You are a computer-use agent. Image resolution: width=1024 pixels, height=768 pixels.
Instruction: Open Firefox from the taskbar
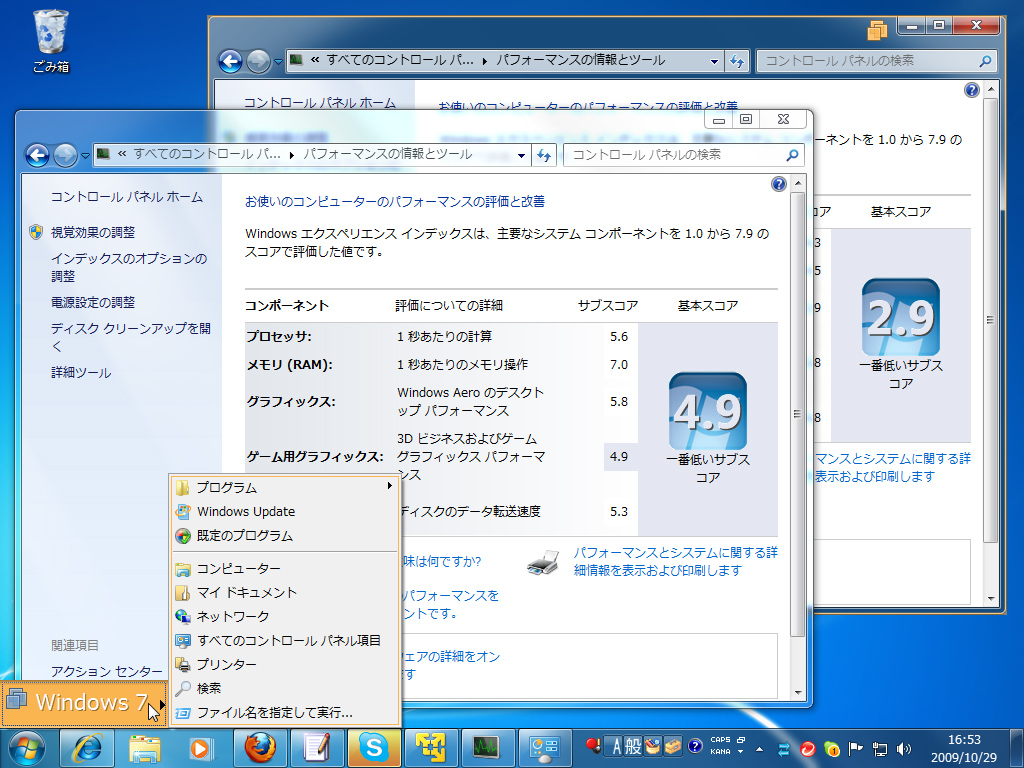260,748
